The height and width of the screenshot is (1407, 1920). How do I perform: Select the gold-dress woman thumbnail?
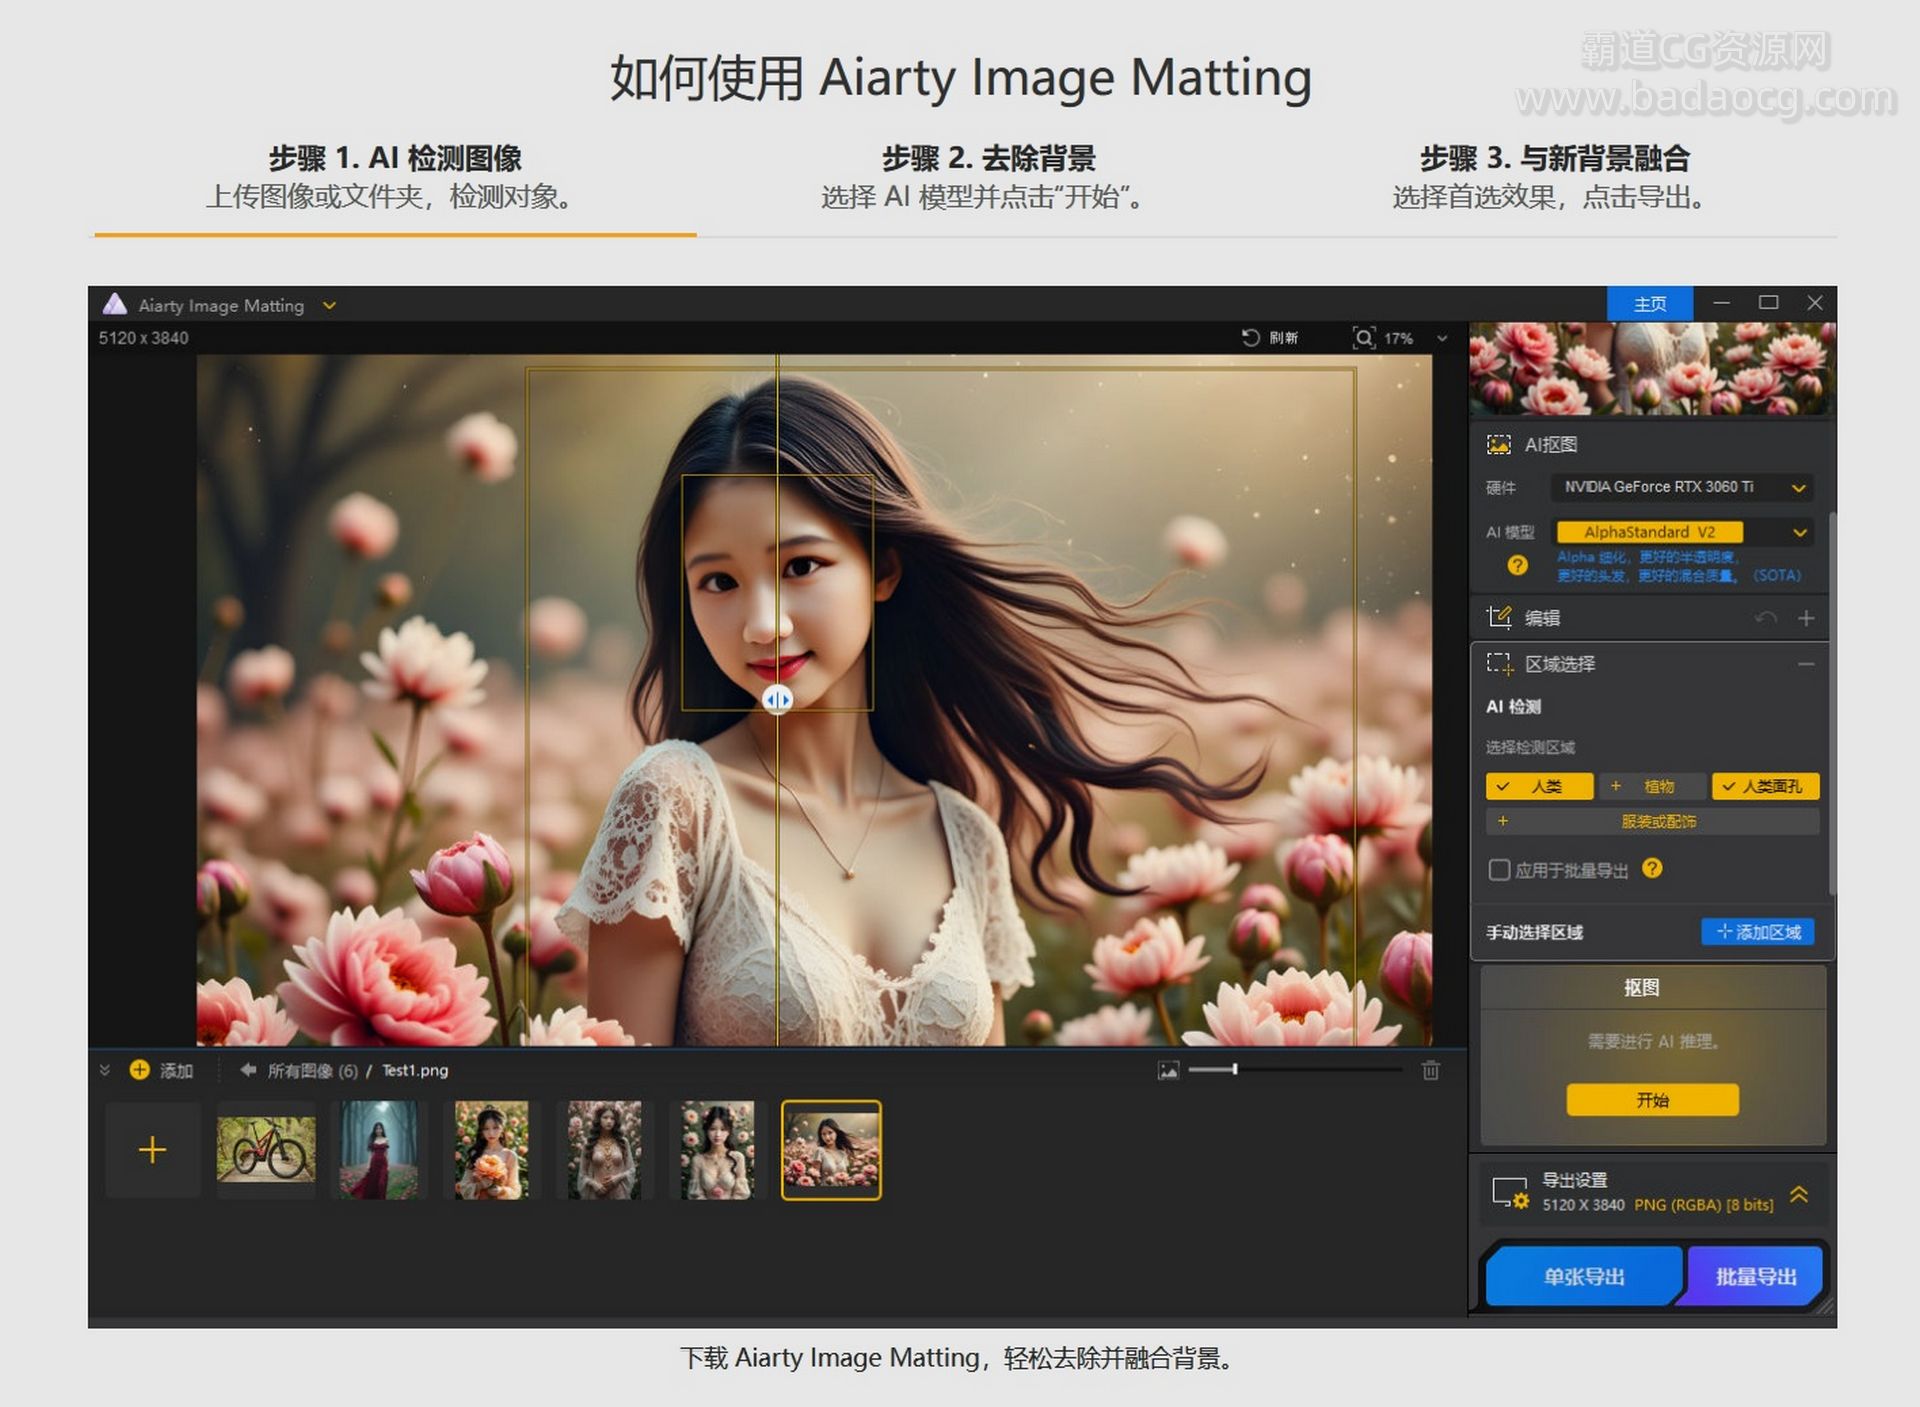coord(605,1150)
